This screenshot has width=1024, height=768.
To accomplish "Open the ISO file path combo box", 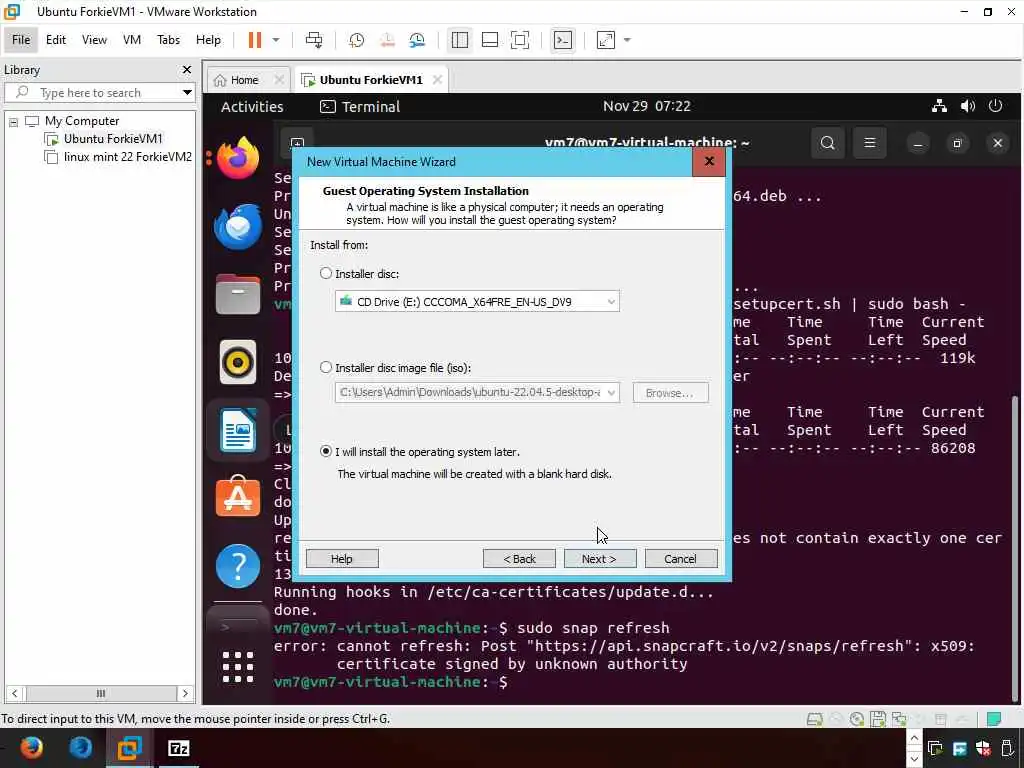I will coord(477,392).
